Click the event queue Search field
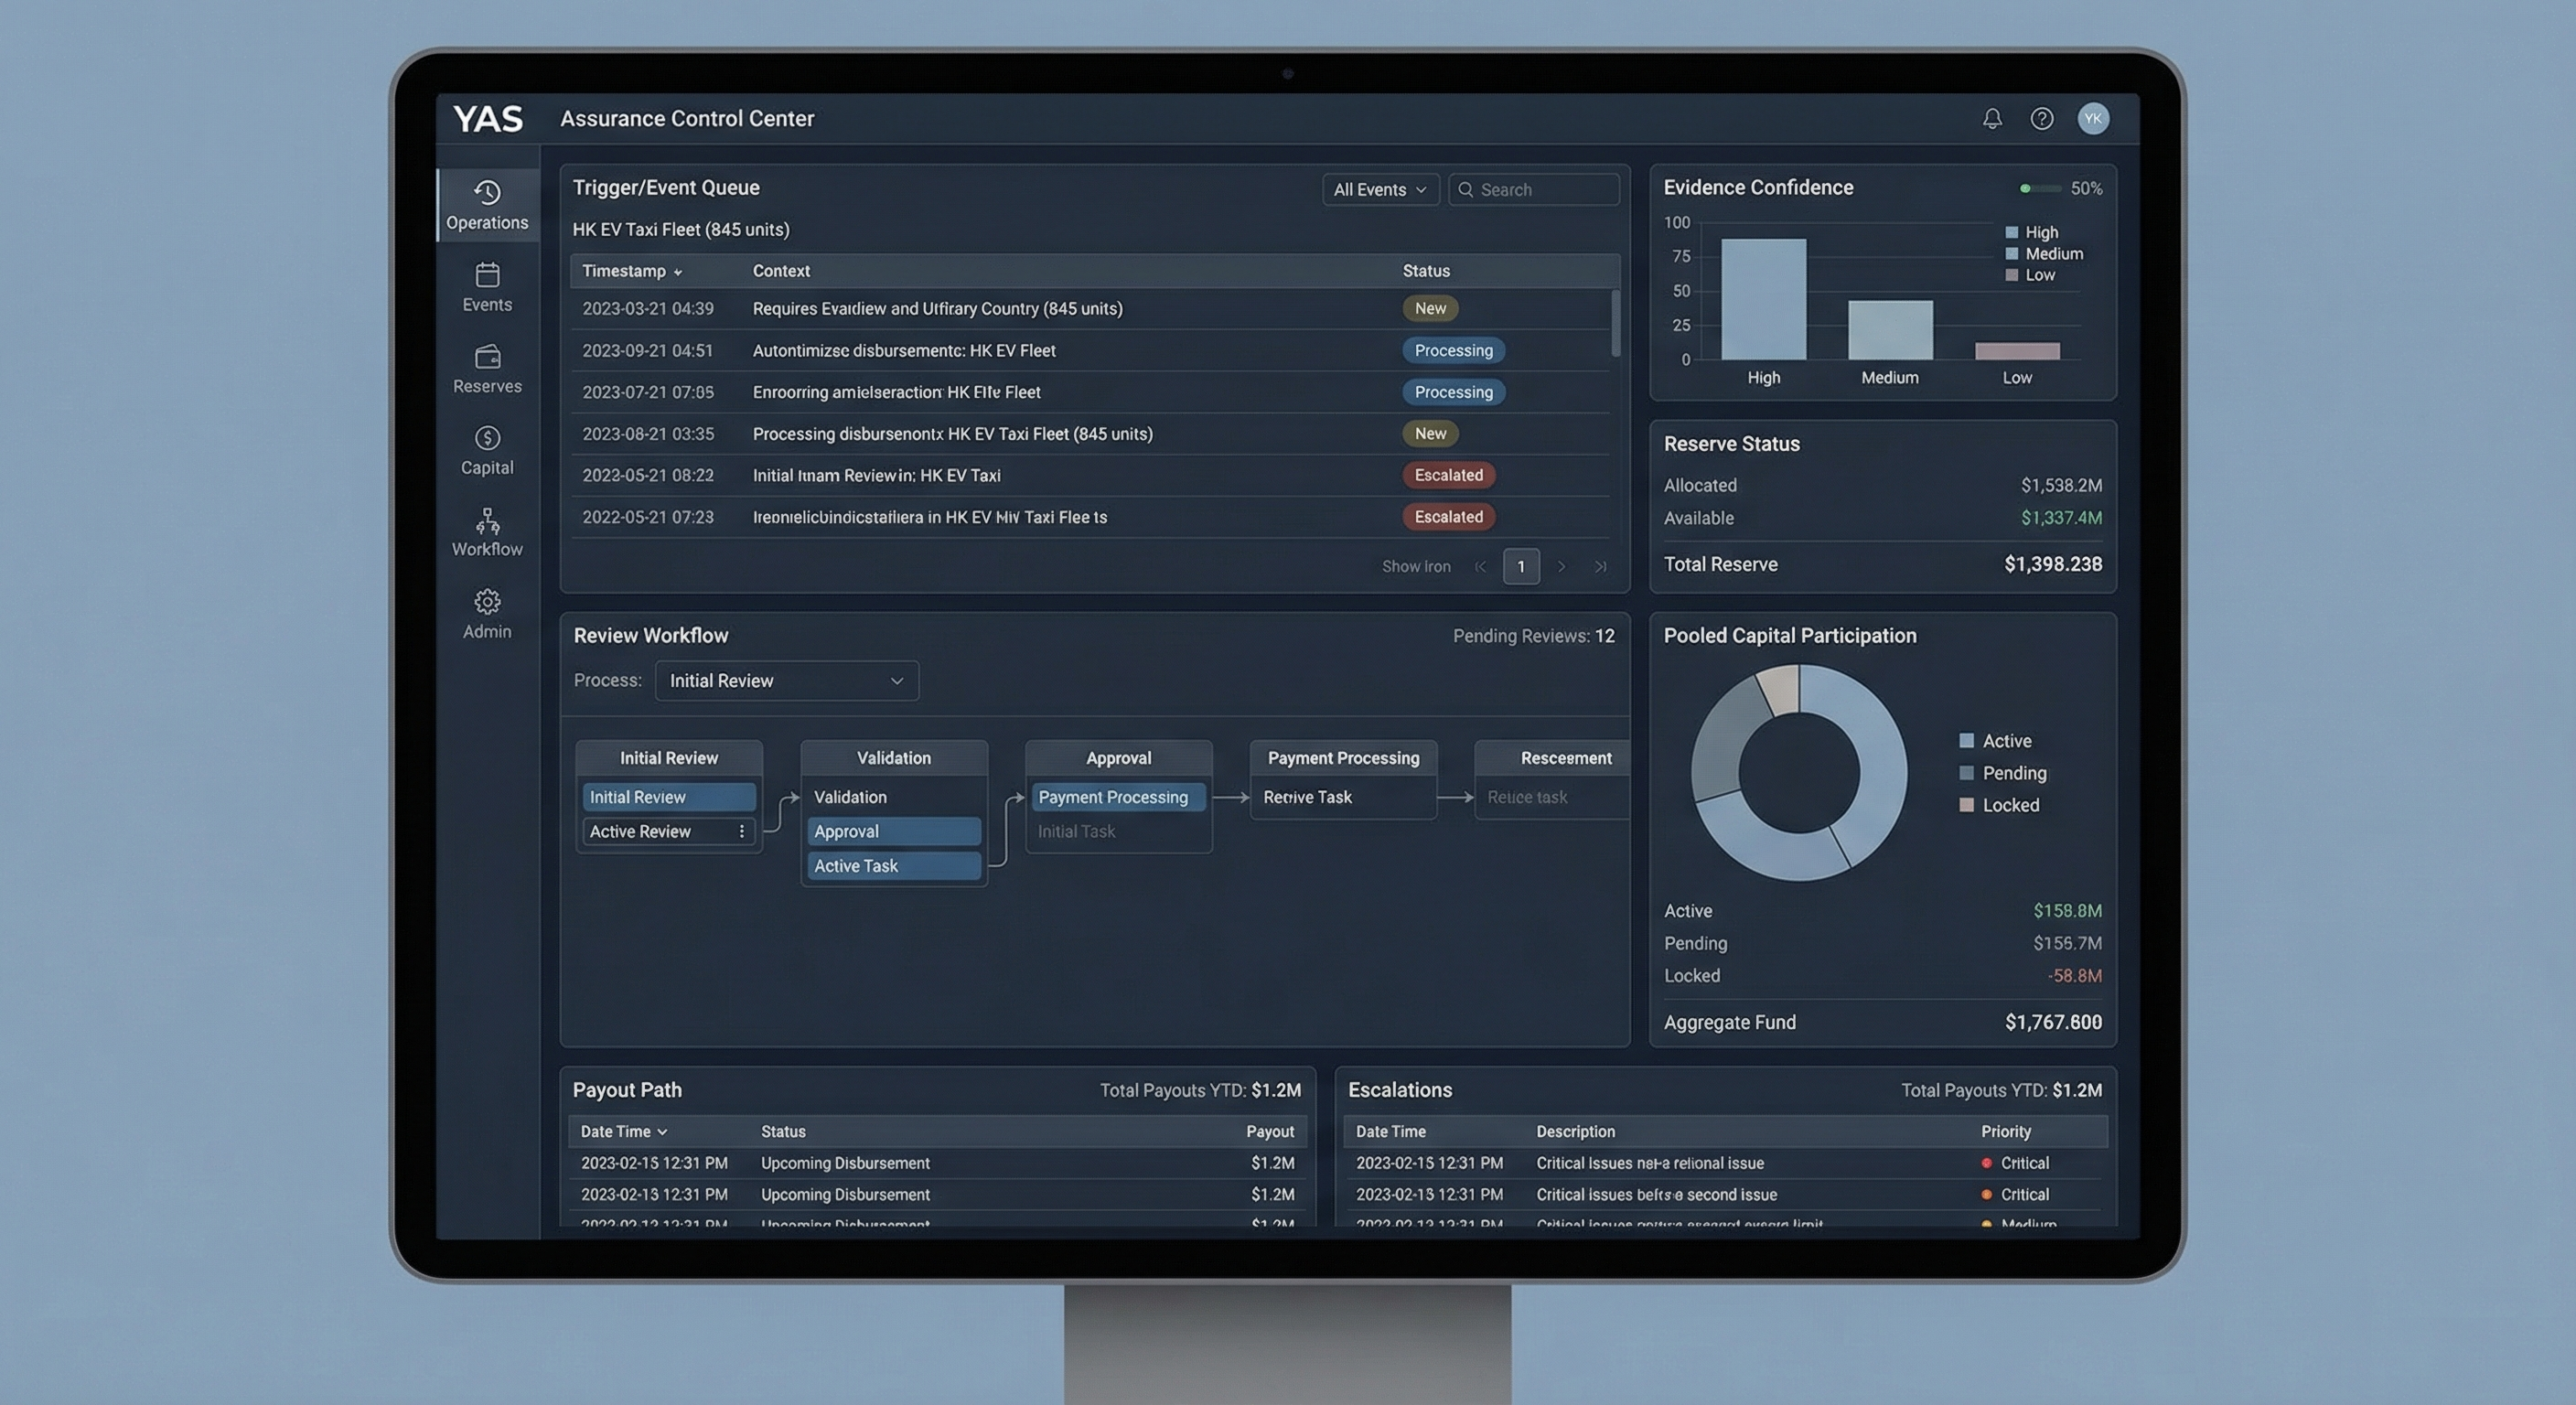Viewport: 2576px width, 1405px height. click(x=1534, y=190)
